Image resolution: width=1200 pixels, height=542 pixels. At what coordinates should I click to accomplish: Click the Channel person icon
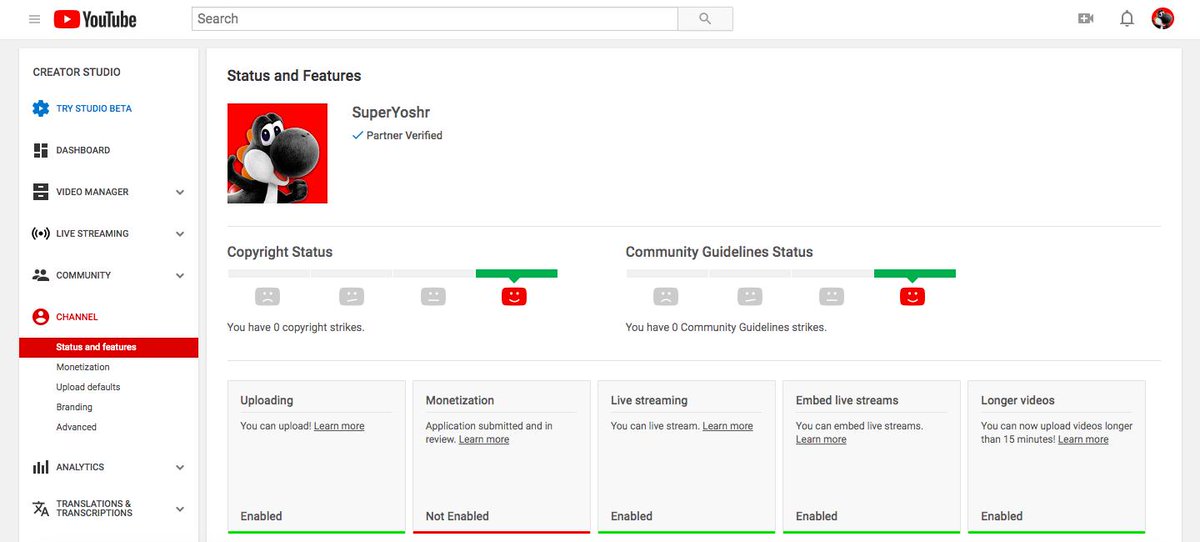click(41, 317)
